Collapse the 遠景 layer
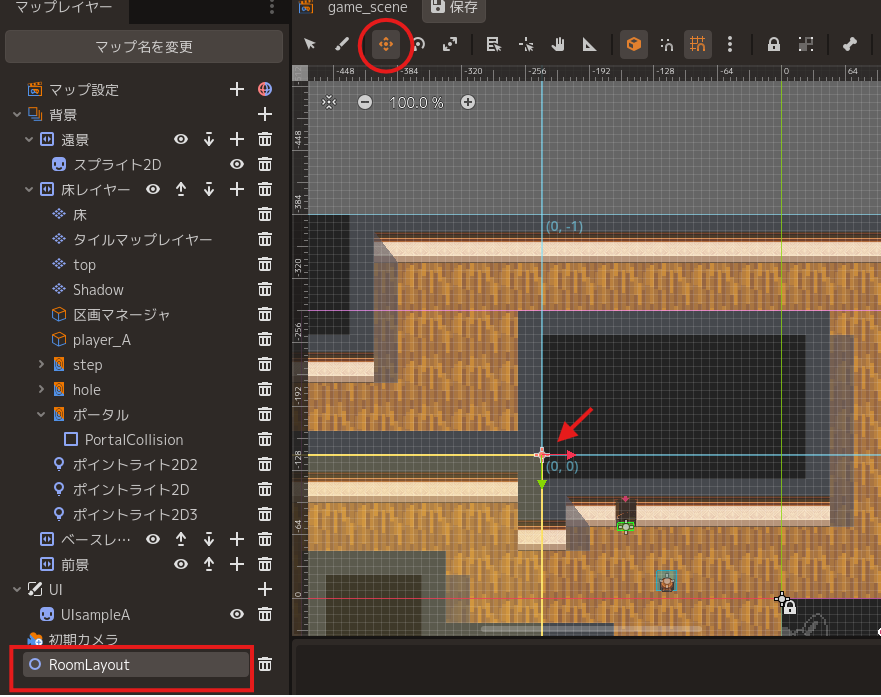 coord(29,139)
